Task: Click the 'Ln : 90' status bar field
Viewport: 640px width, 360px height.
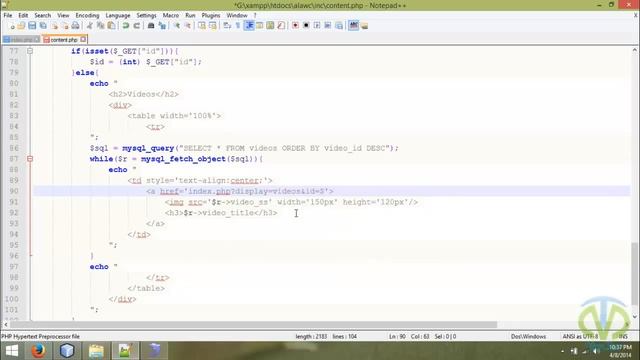Action: pos(397,336)
